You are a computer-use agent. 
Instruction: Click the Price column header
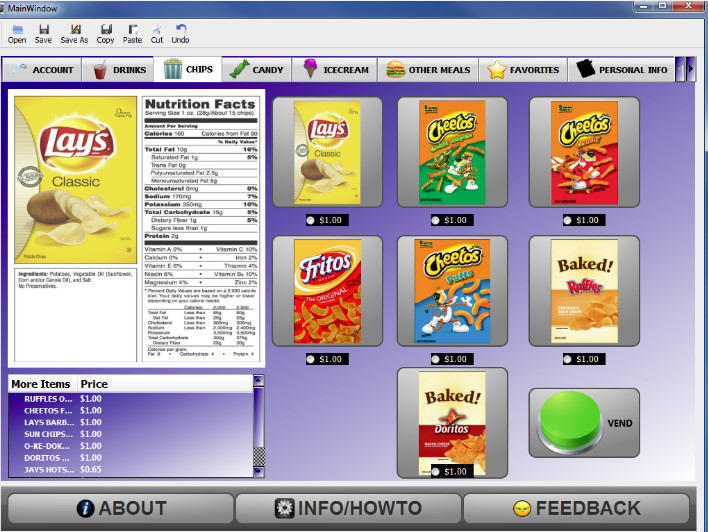(x=165, y=384)
